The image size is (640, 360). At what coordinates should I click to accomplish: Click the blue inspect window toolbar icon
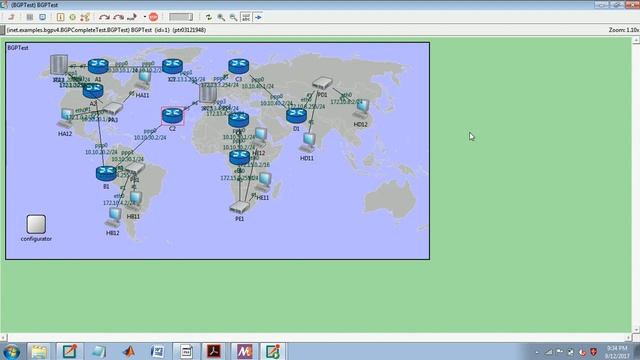tap(42, 17)
